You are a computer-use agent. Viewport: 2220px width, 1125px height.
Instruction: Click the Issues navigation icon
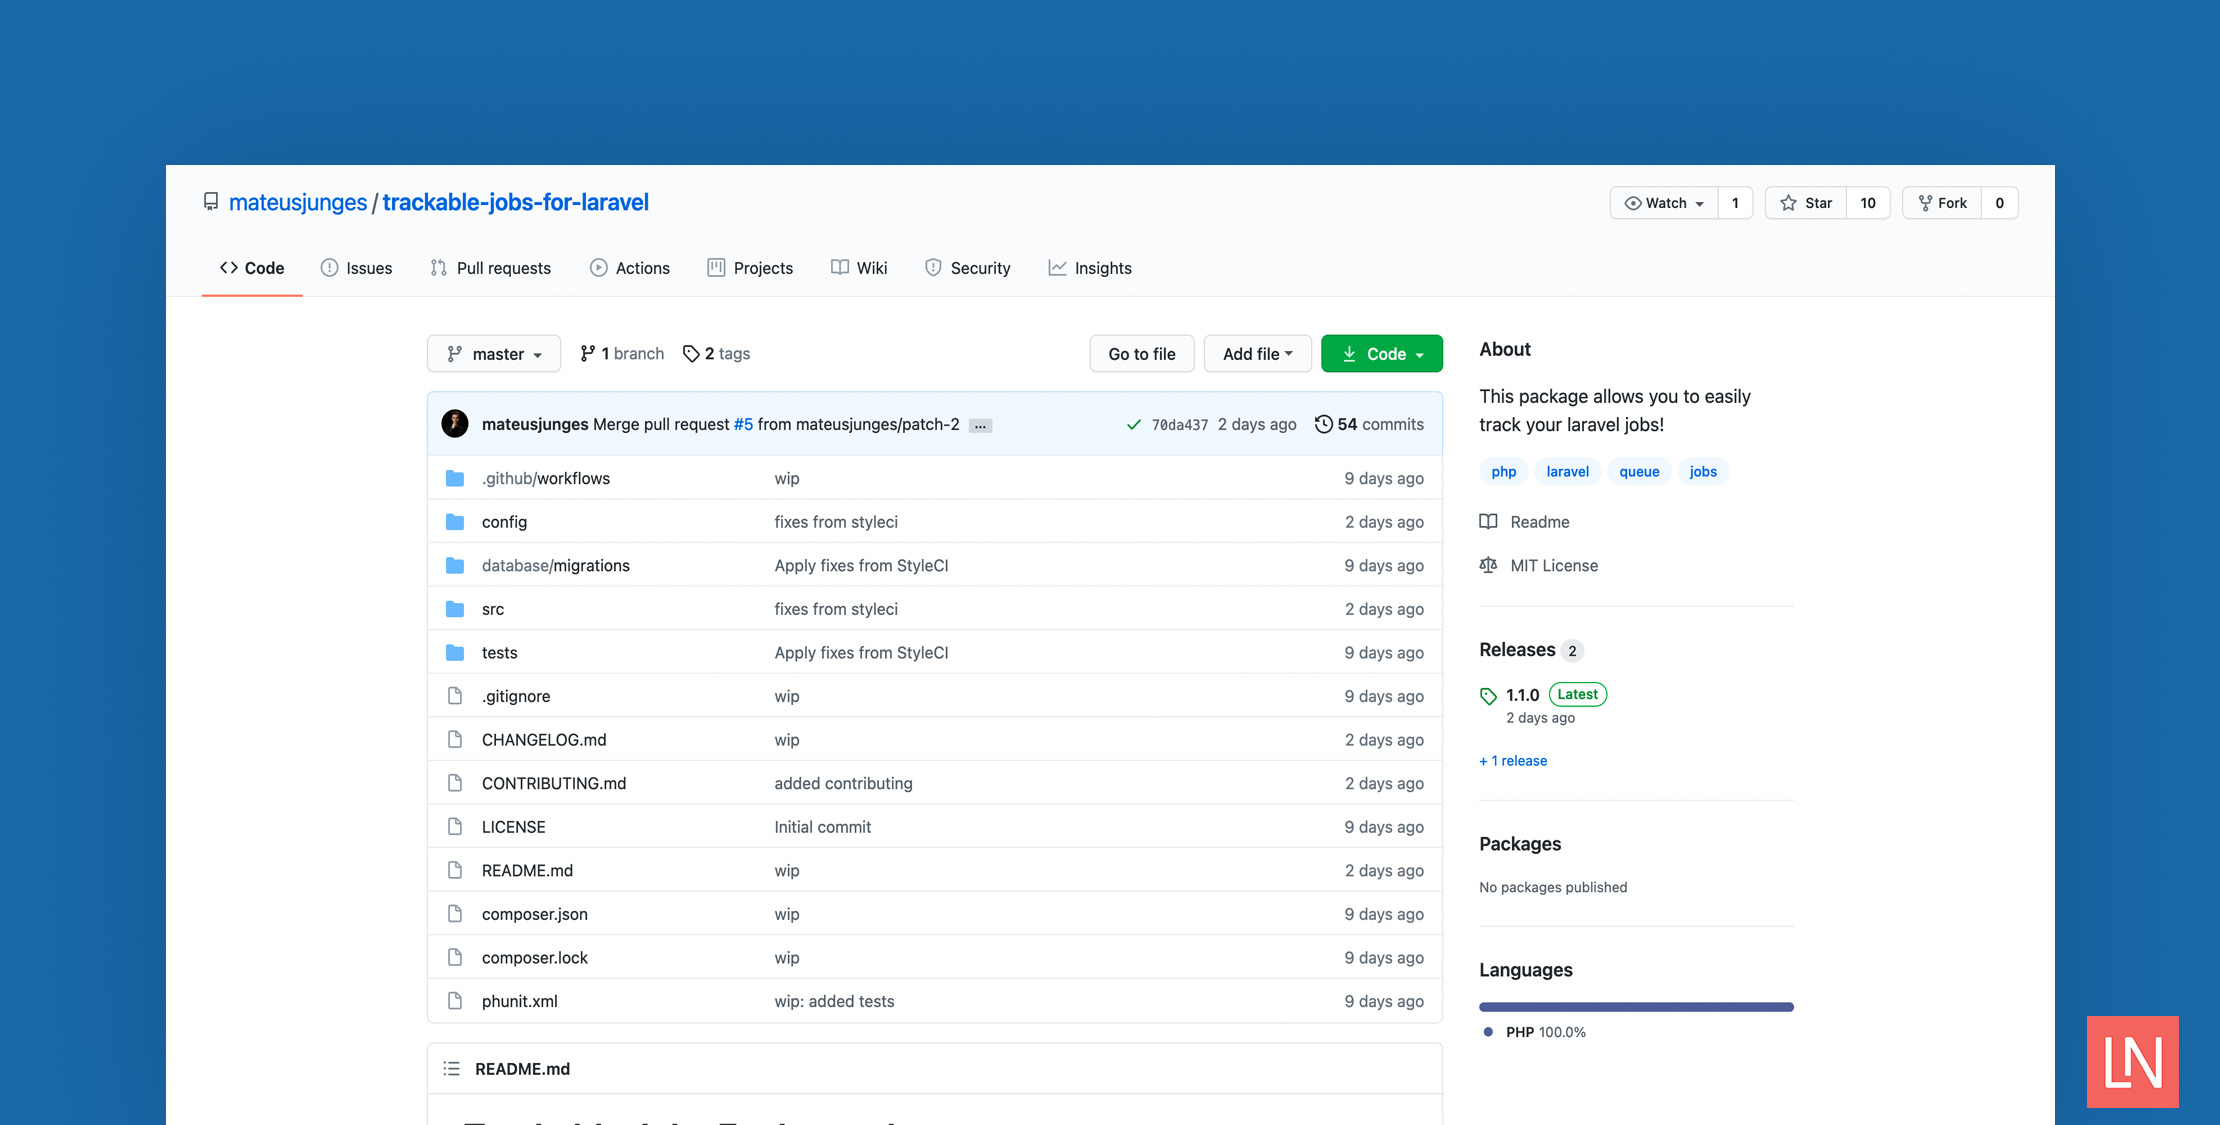tap(327, 268)
